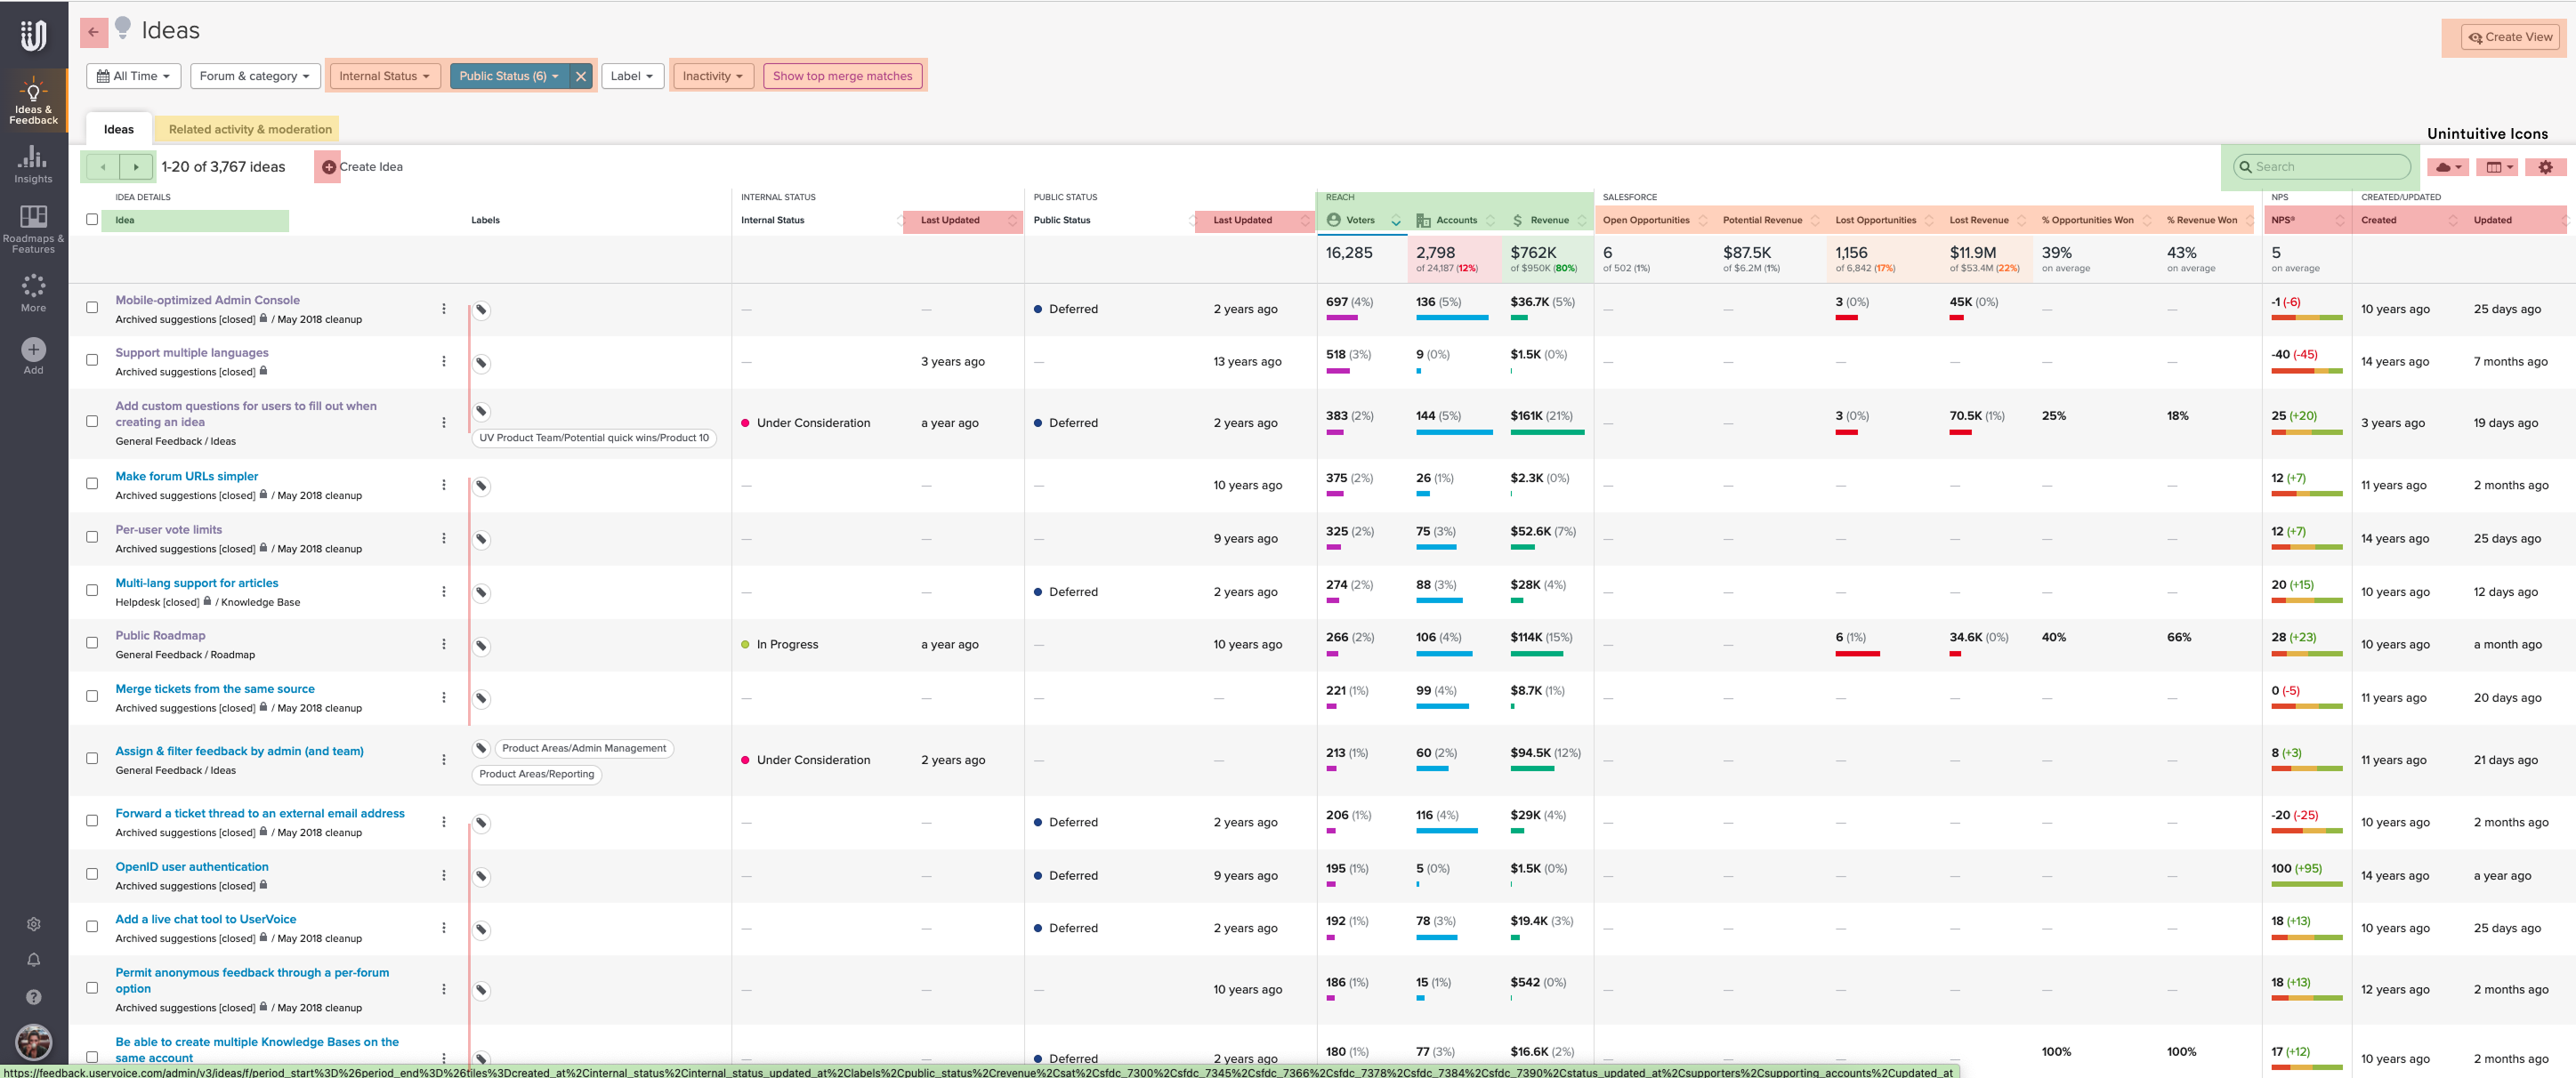2576x1078 pixels.
Task: Click label tag icon for Multi-lang support row
Action: 481,593
